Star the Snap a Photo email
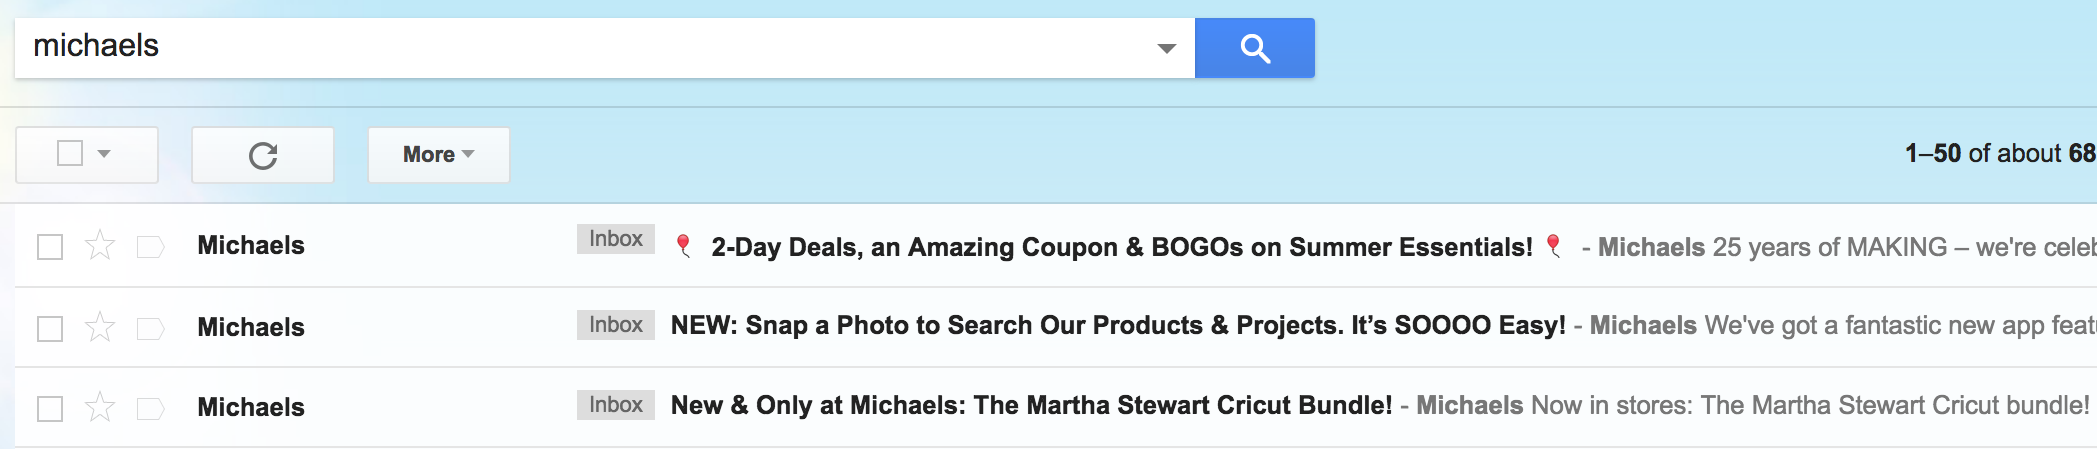 coord(100,327)
